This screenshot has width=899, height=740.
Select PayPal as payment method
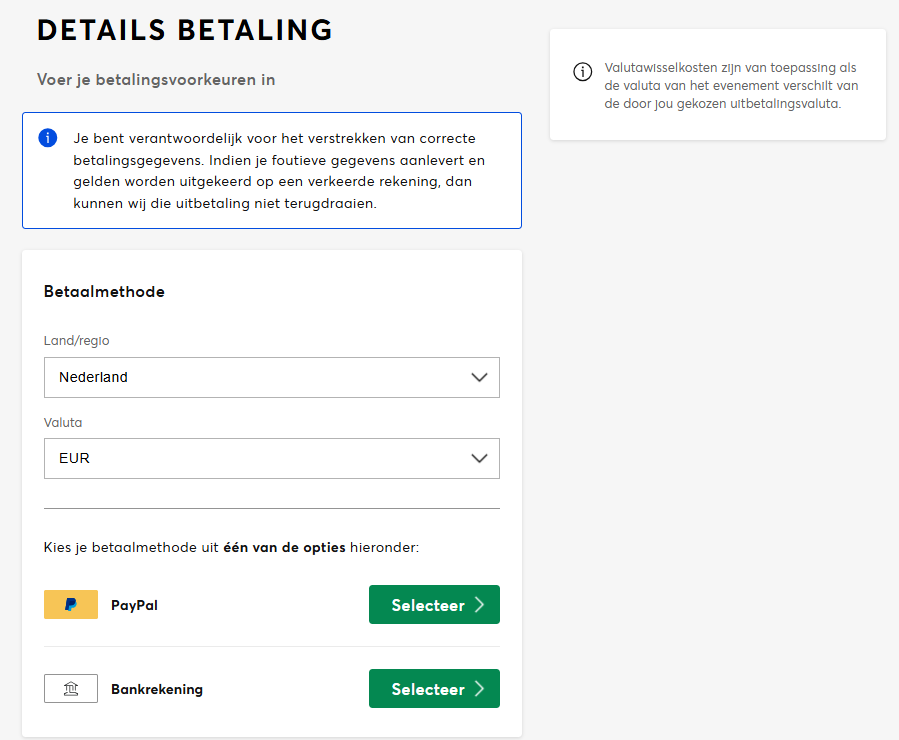[x=433, y=605]
